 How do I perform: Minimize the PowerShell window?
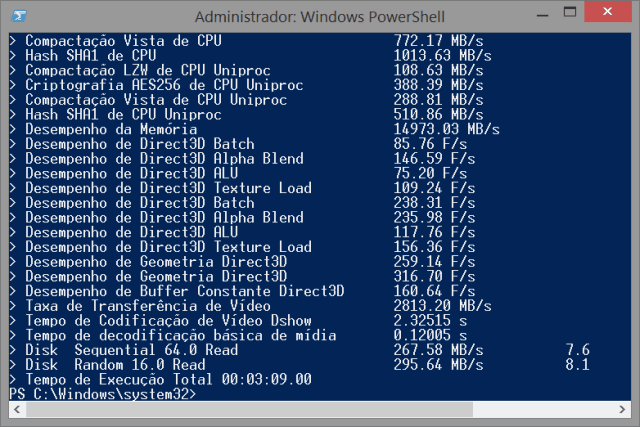pyautogui.click(x=542, y=16)
